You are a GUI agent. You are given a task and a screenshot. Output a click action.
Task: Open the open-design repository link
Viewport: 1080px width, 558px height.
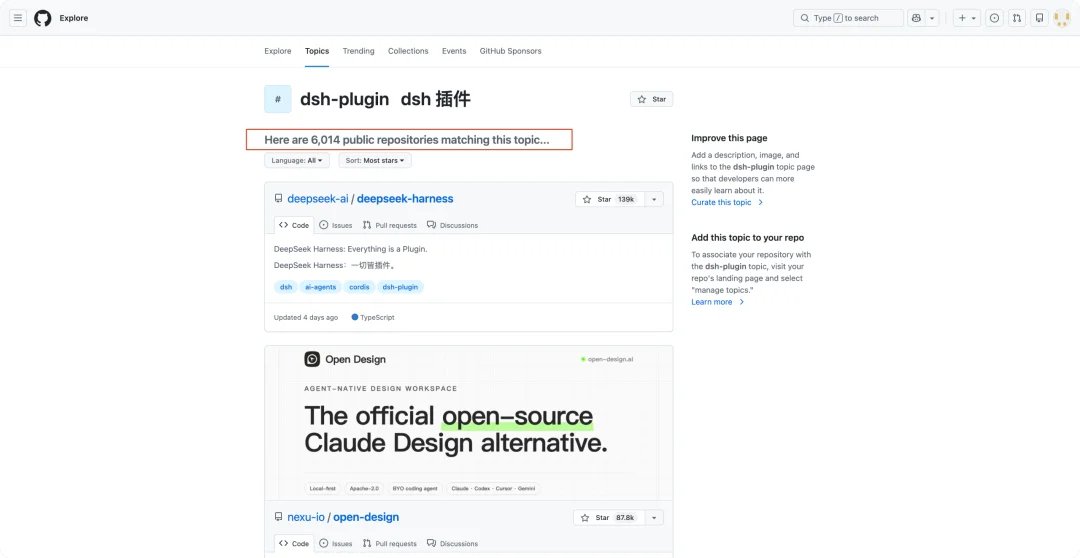366,517
